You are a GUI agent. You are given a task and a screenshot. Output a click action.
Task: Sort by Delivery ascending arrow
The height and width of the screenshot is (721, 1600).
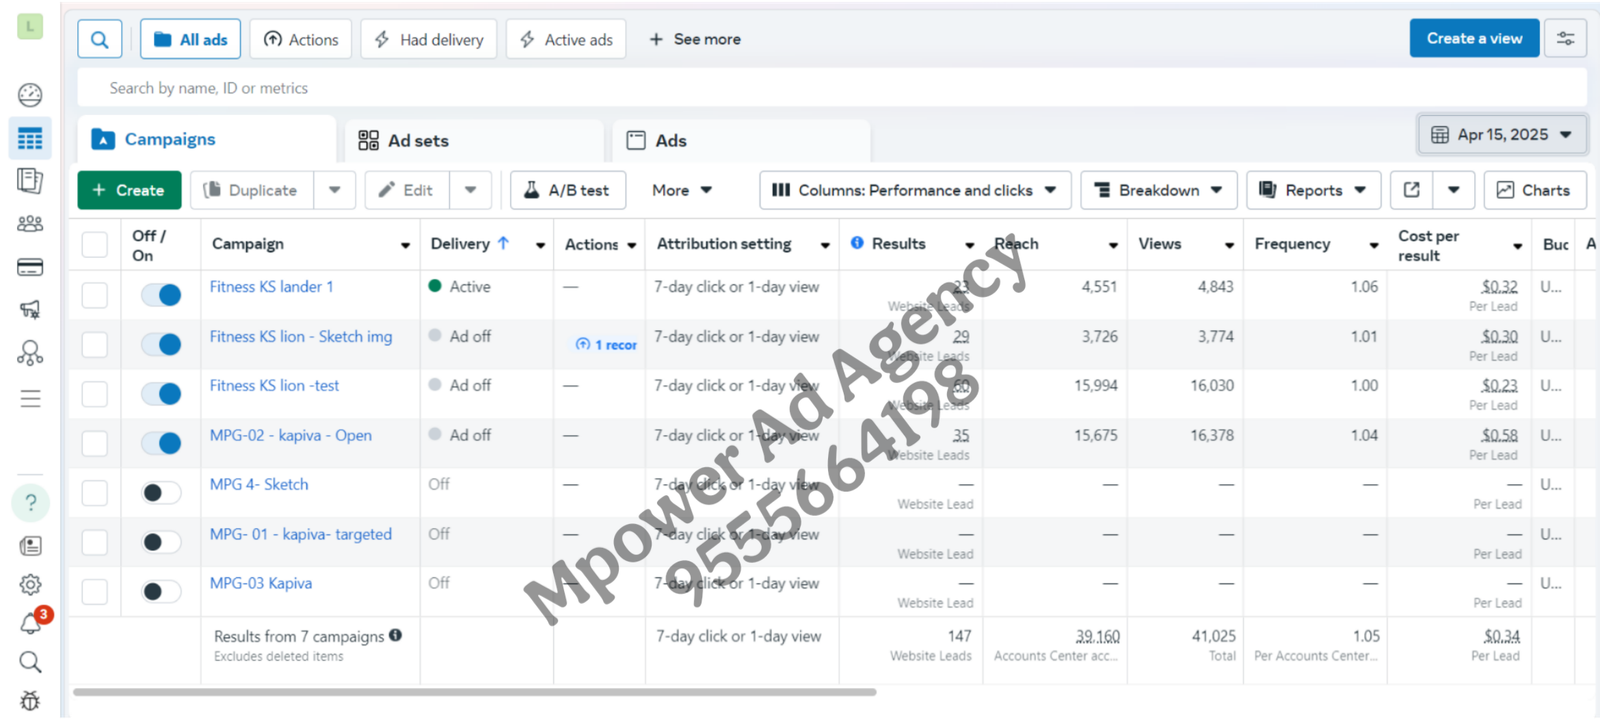pos(503,243)
